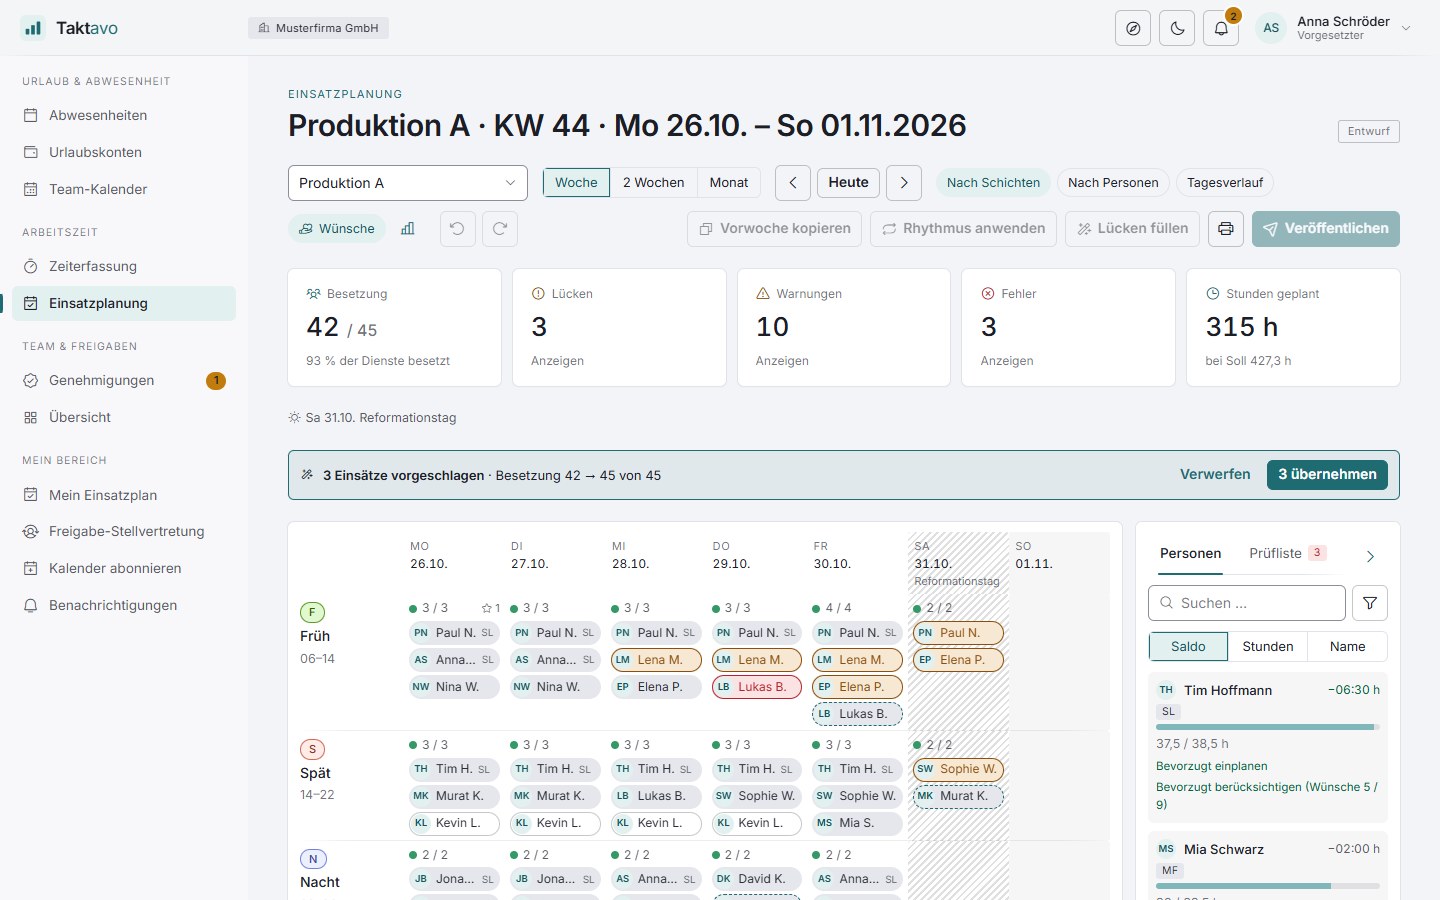This screenshot has height=900, width=1440.
Task: Expand the side panel tabs chevron
Action: tap(1370, 556)
